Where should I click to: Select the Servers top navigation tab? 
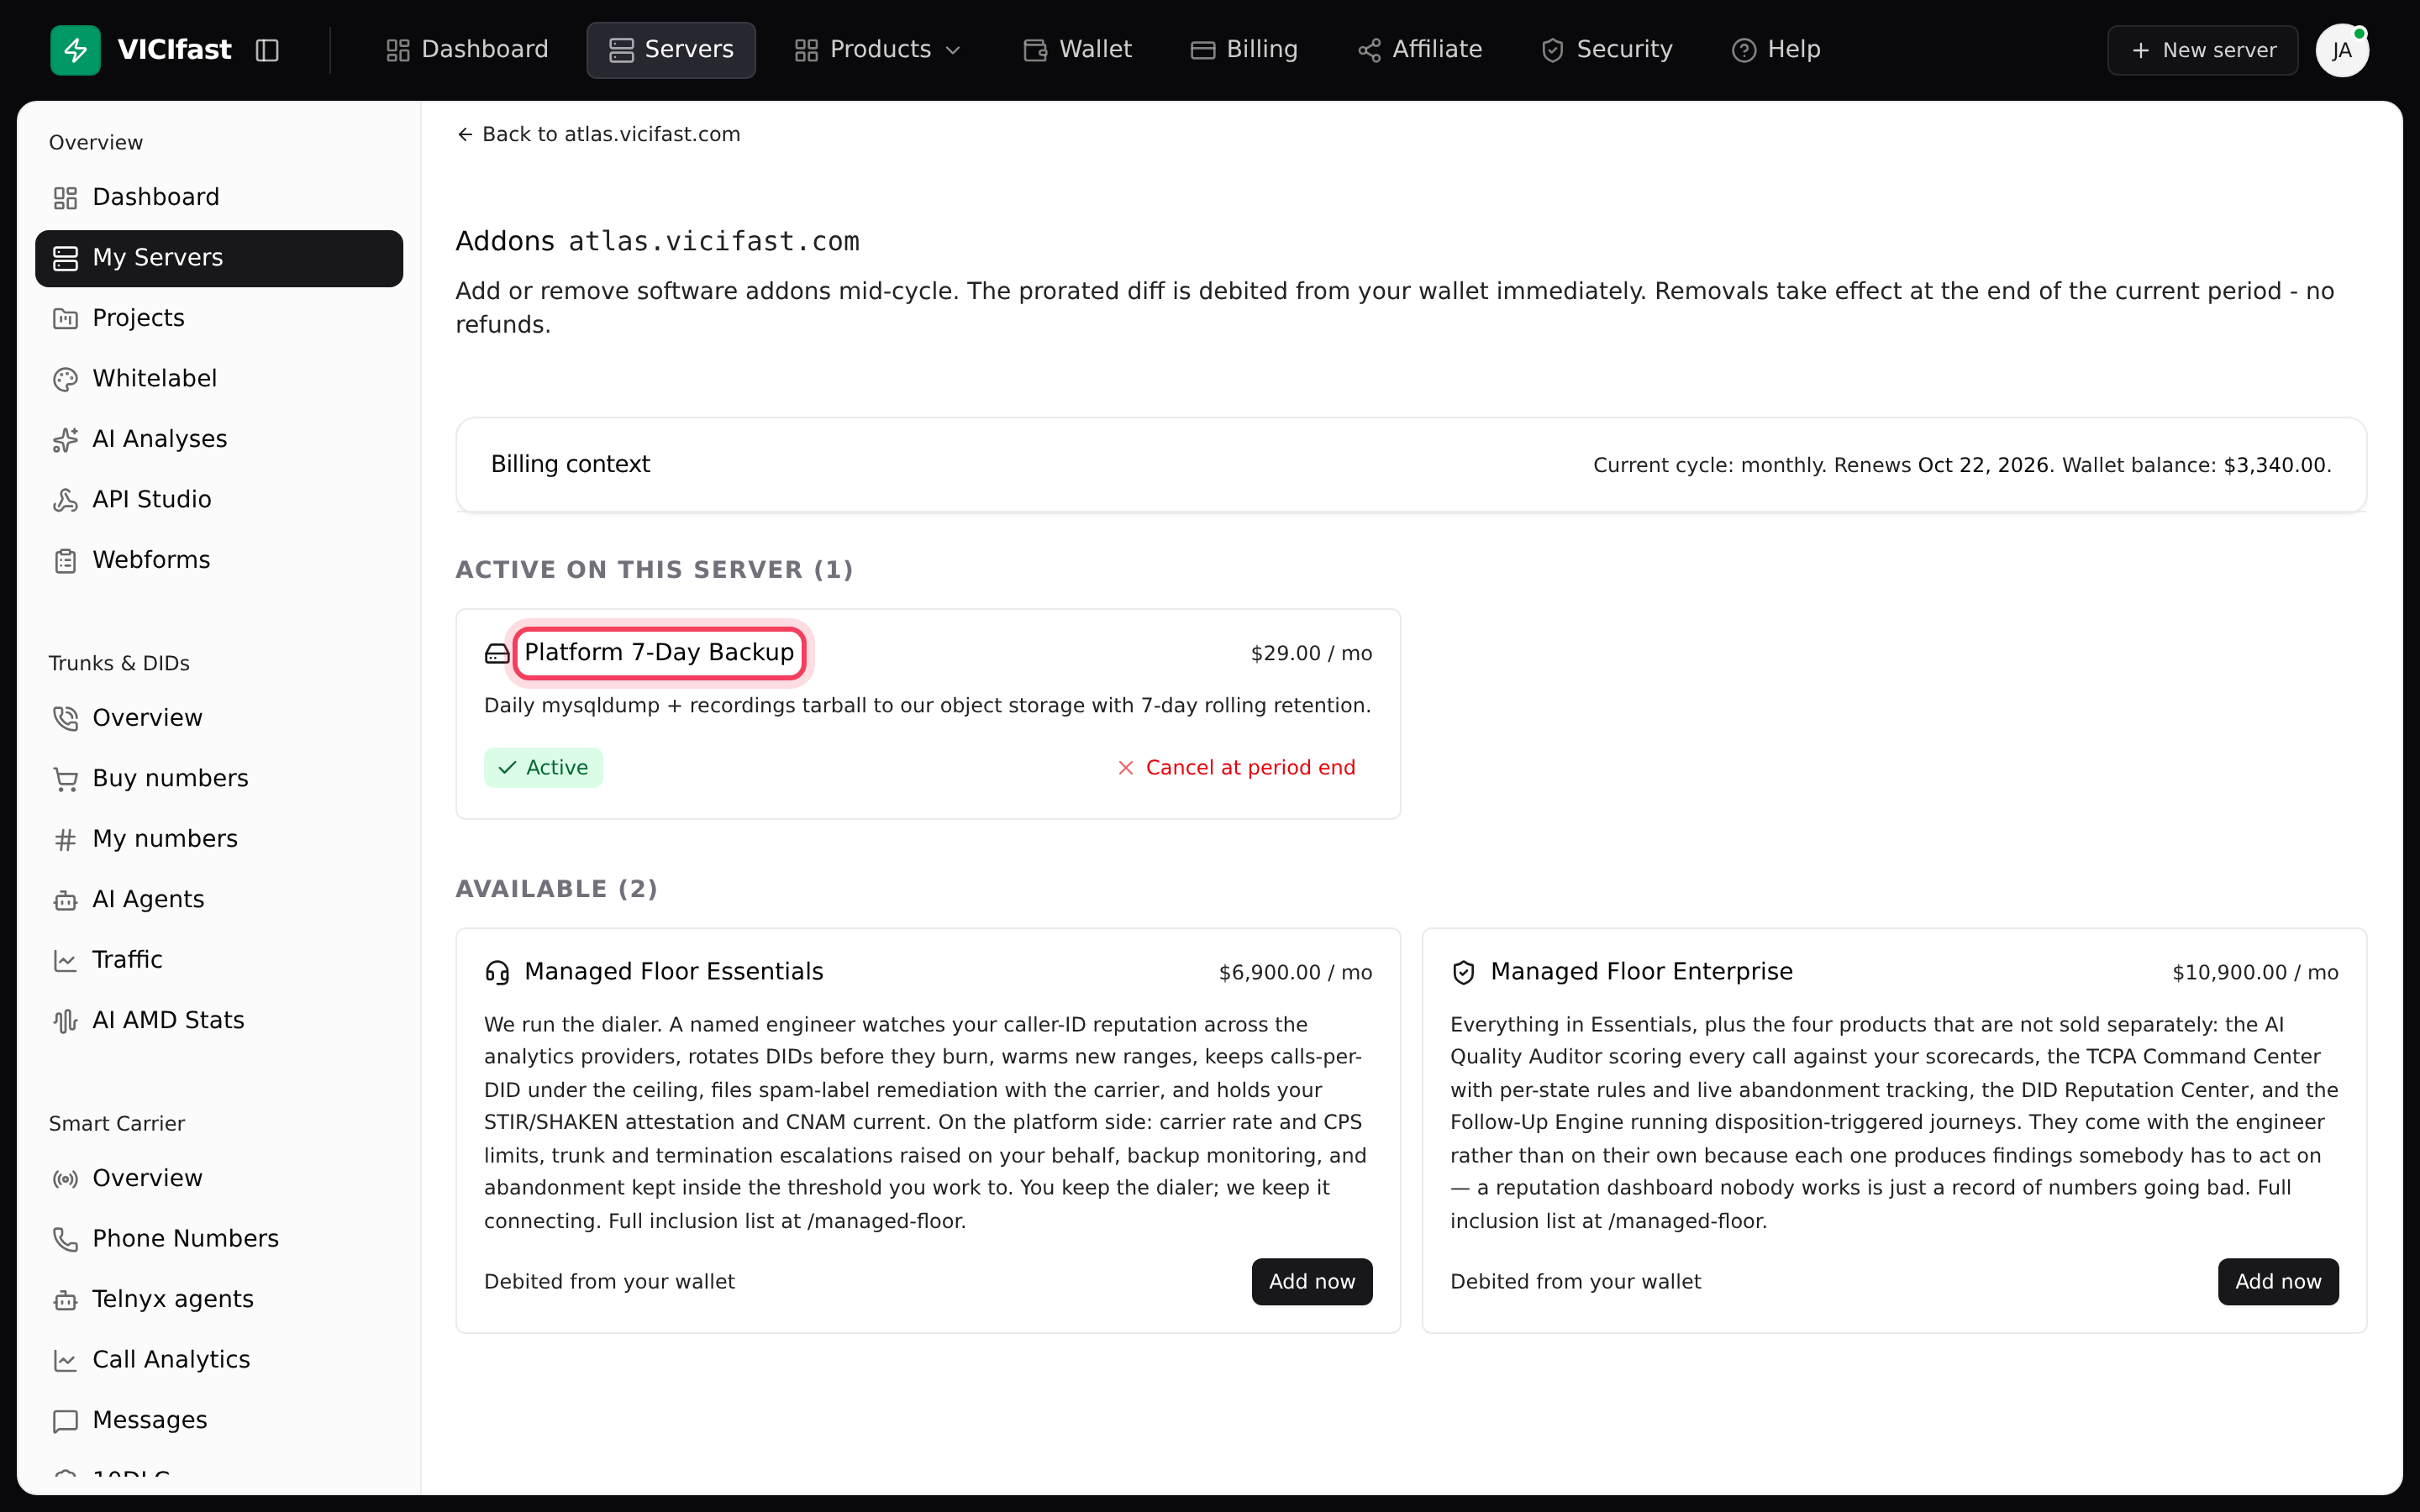click(671, 50)
